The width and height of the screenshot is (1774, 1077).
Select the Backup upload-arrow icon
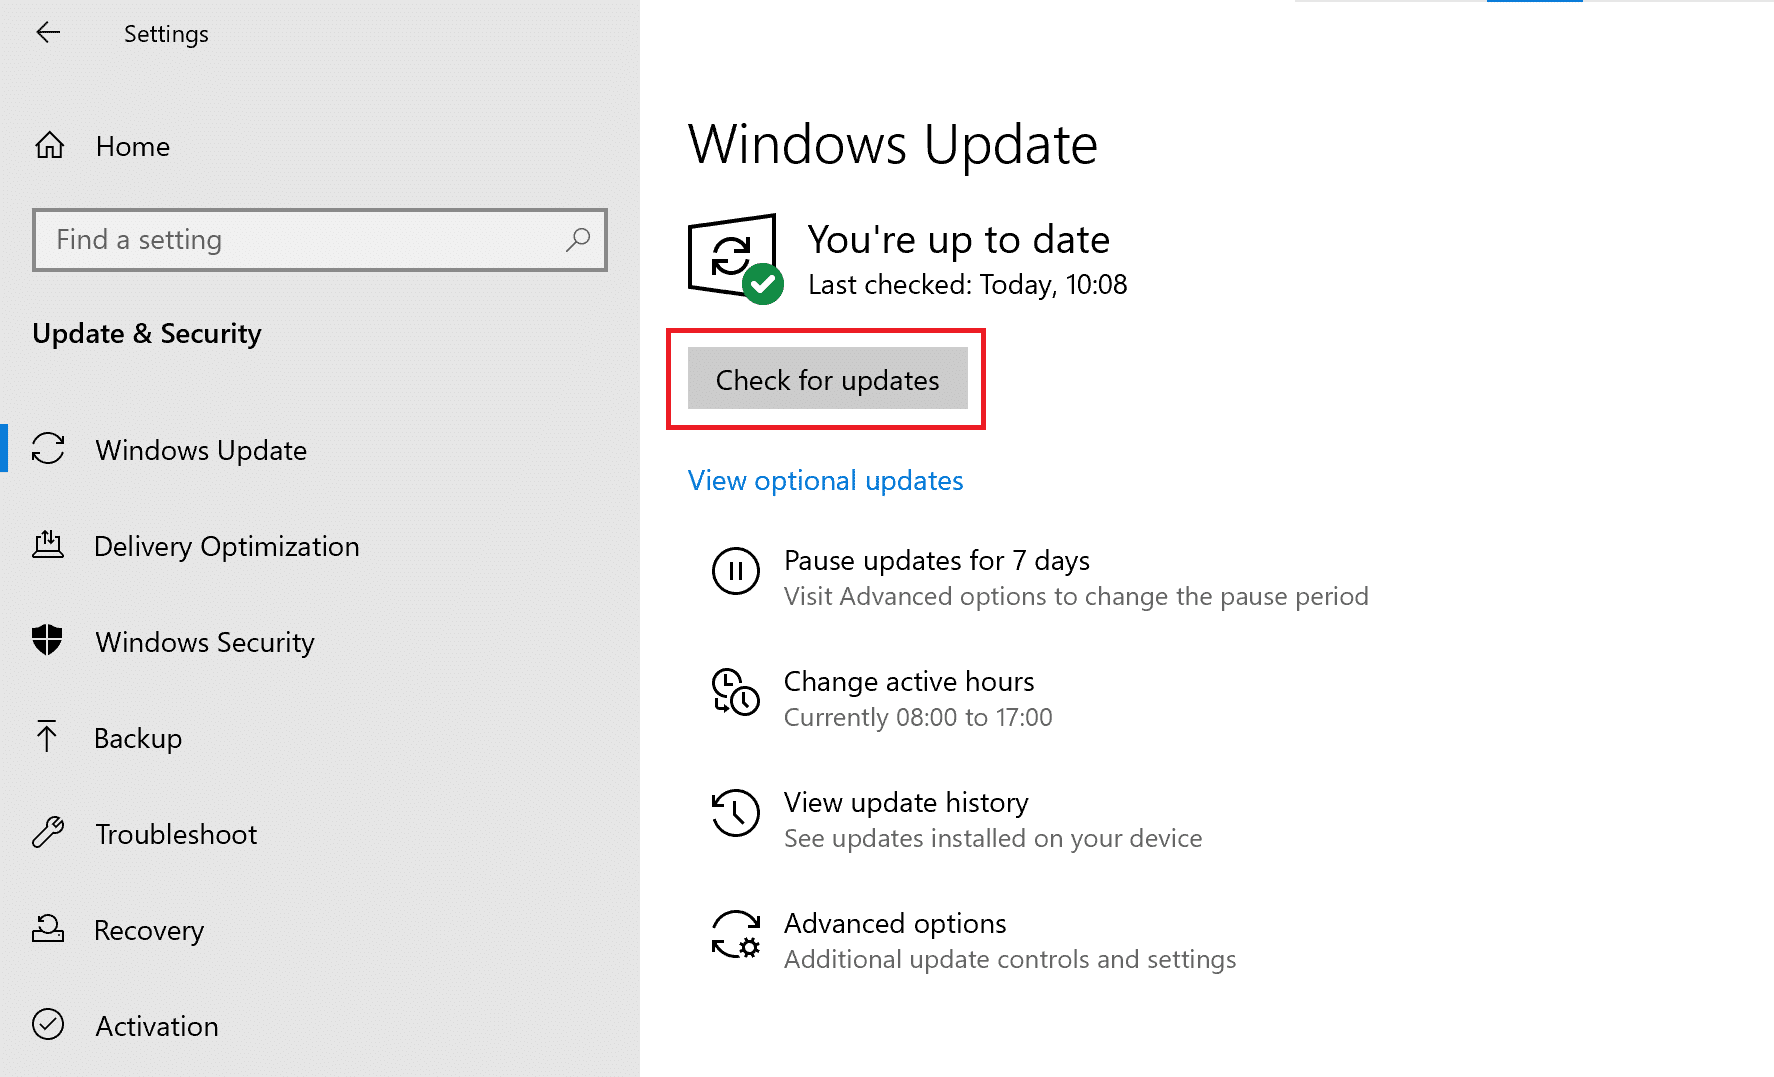pos(48,737)
